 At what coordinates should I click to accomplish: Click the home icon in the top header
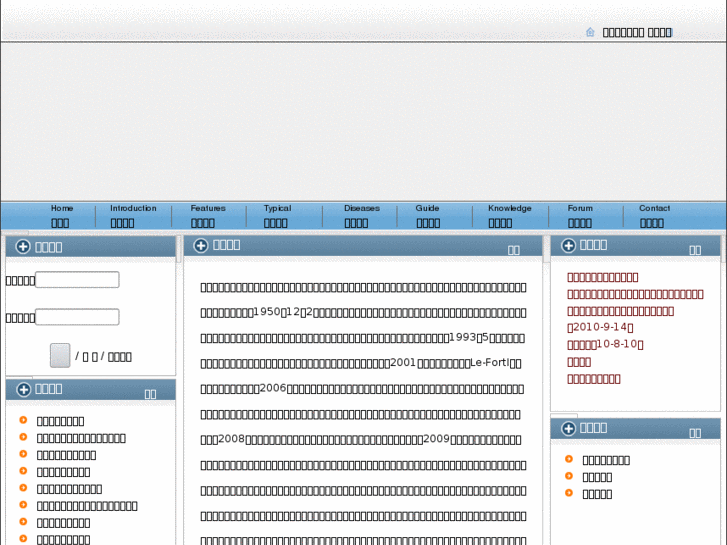(x=590, y=32)
